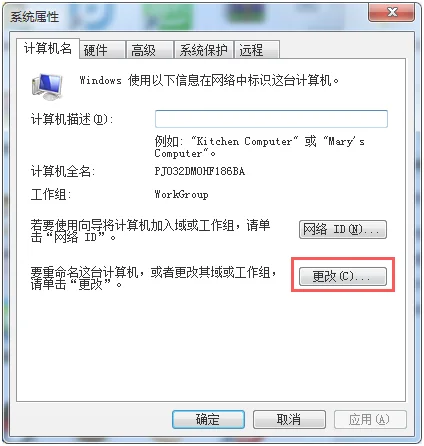
Task: Select the 系统保护 tab
Action: [204, 50]
